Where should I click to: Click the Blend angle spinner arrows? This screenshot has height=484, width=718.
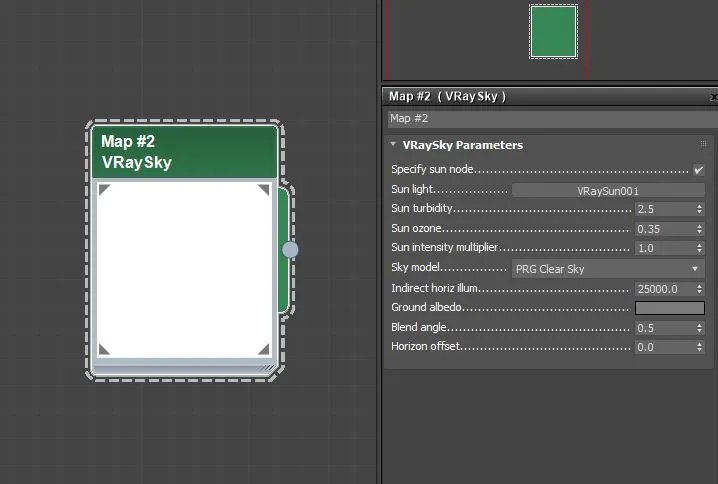pyautogui.click(x=699, y=328)
